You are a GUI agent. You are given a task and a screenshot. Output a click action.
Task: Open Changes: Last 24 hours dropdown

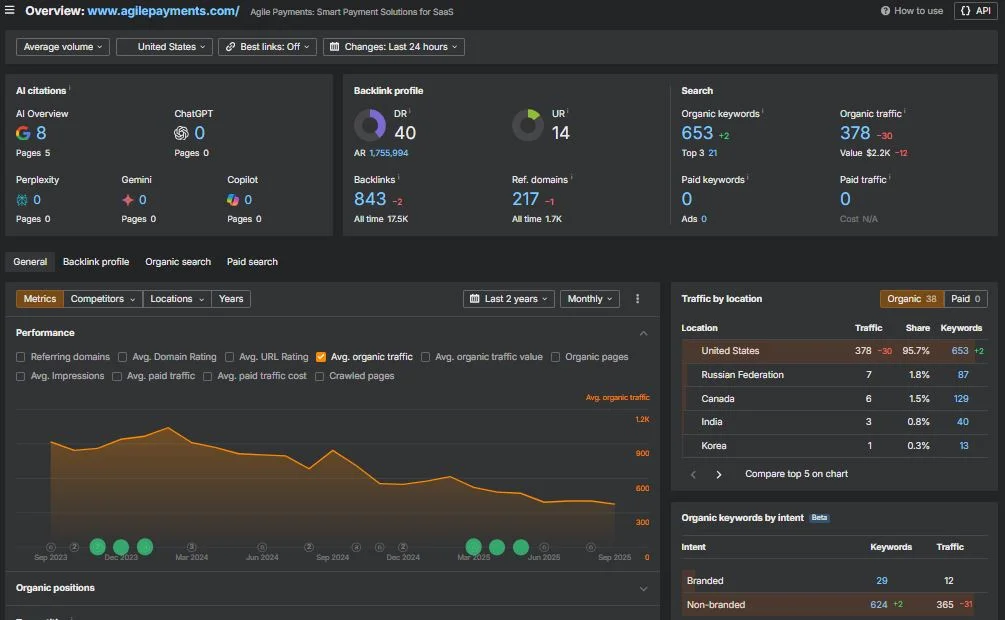click(394, 47)
